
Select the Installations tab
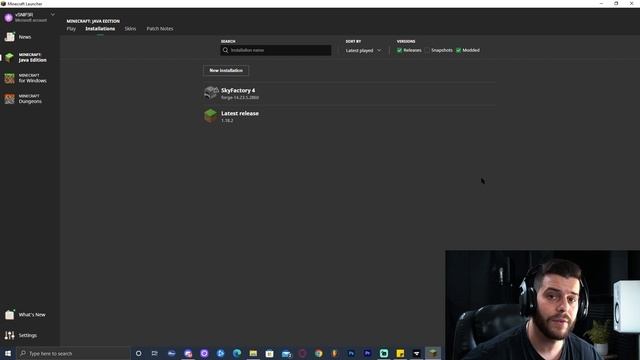100,29
